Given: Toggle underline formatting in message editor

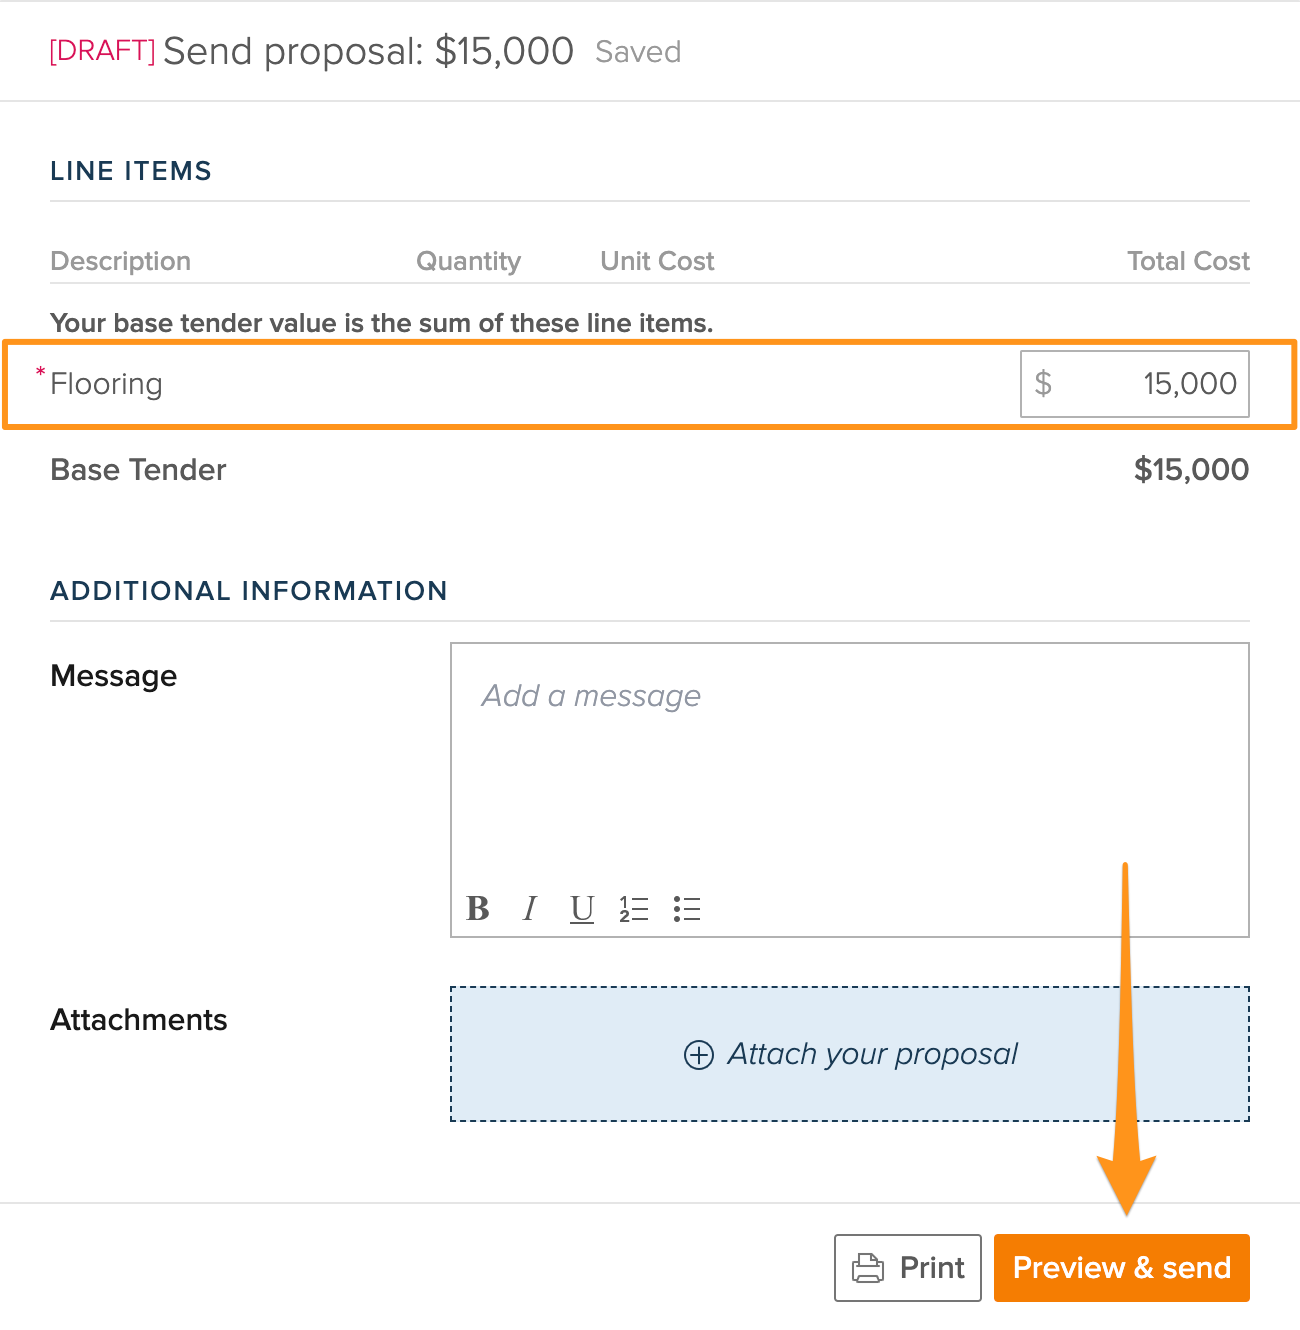Looking at the screenshot, I should pos(582,909).
